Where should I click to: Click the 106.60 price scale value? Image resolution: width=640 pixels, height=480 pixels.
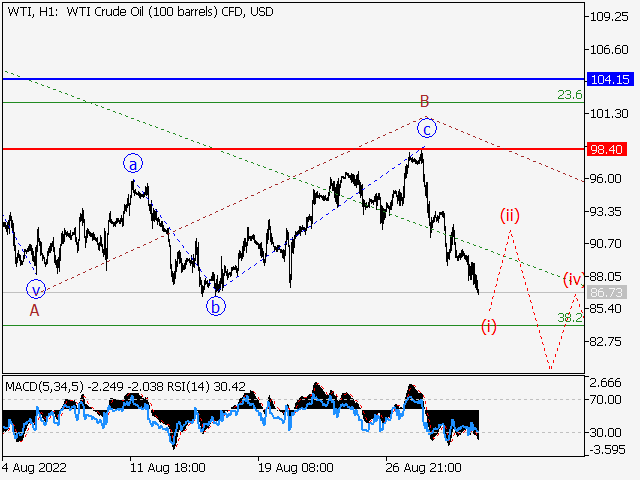(609, 49)
